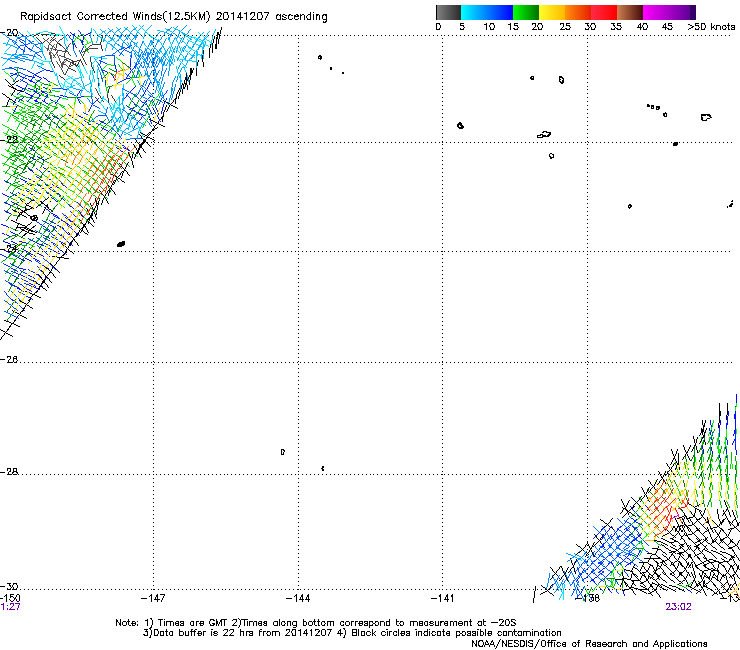This screenshot has height=650, width=740.
Task: Click the '-26' latitude axis label
Action: (9, 360)
